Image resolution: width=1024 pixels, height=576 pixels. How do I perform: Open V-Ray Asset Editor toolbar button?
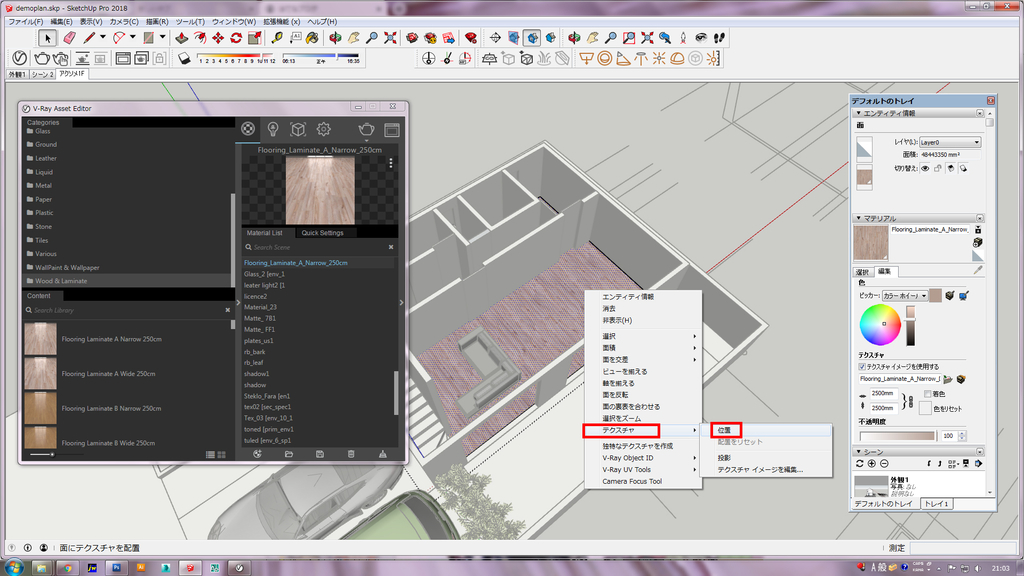(20, 58)
